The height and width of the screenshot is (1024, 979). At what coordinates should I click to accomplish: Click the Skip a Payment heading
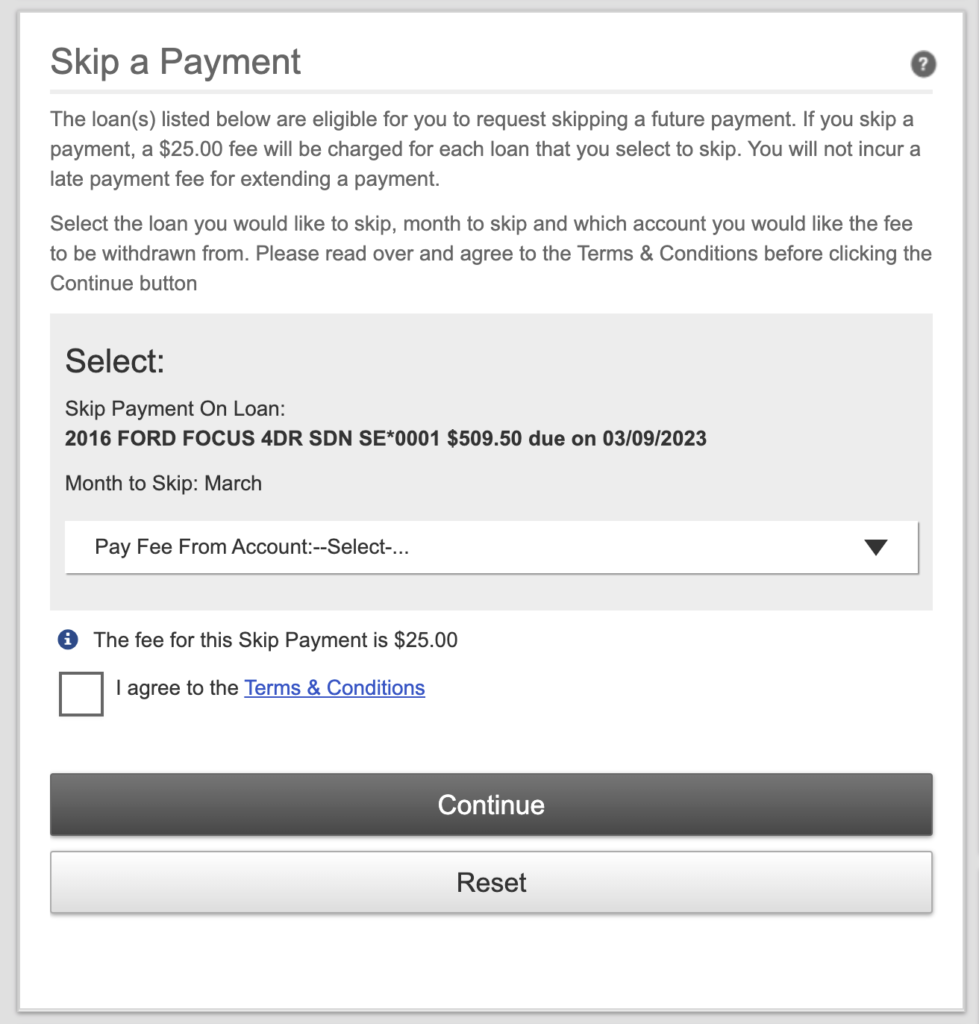pyautogui.click(x=175, y=62)
